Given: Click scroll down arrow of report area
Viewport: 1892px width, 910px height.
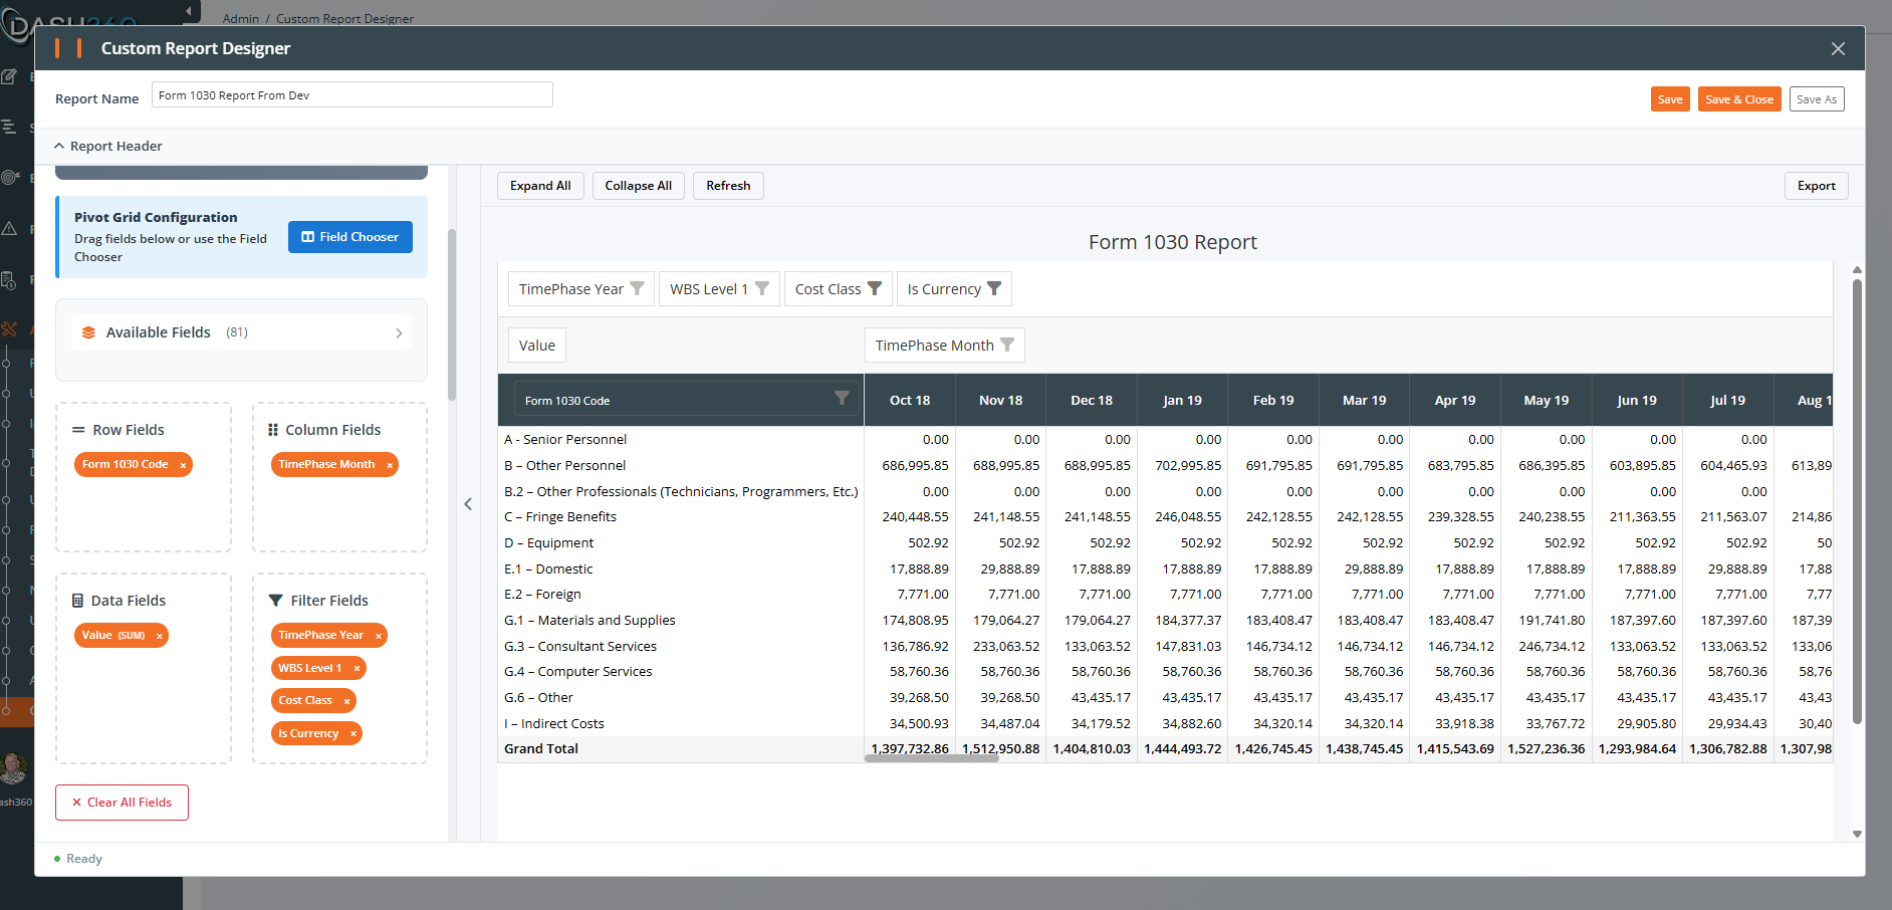Looking at the screenshot, I should tap(1857, 834).
